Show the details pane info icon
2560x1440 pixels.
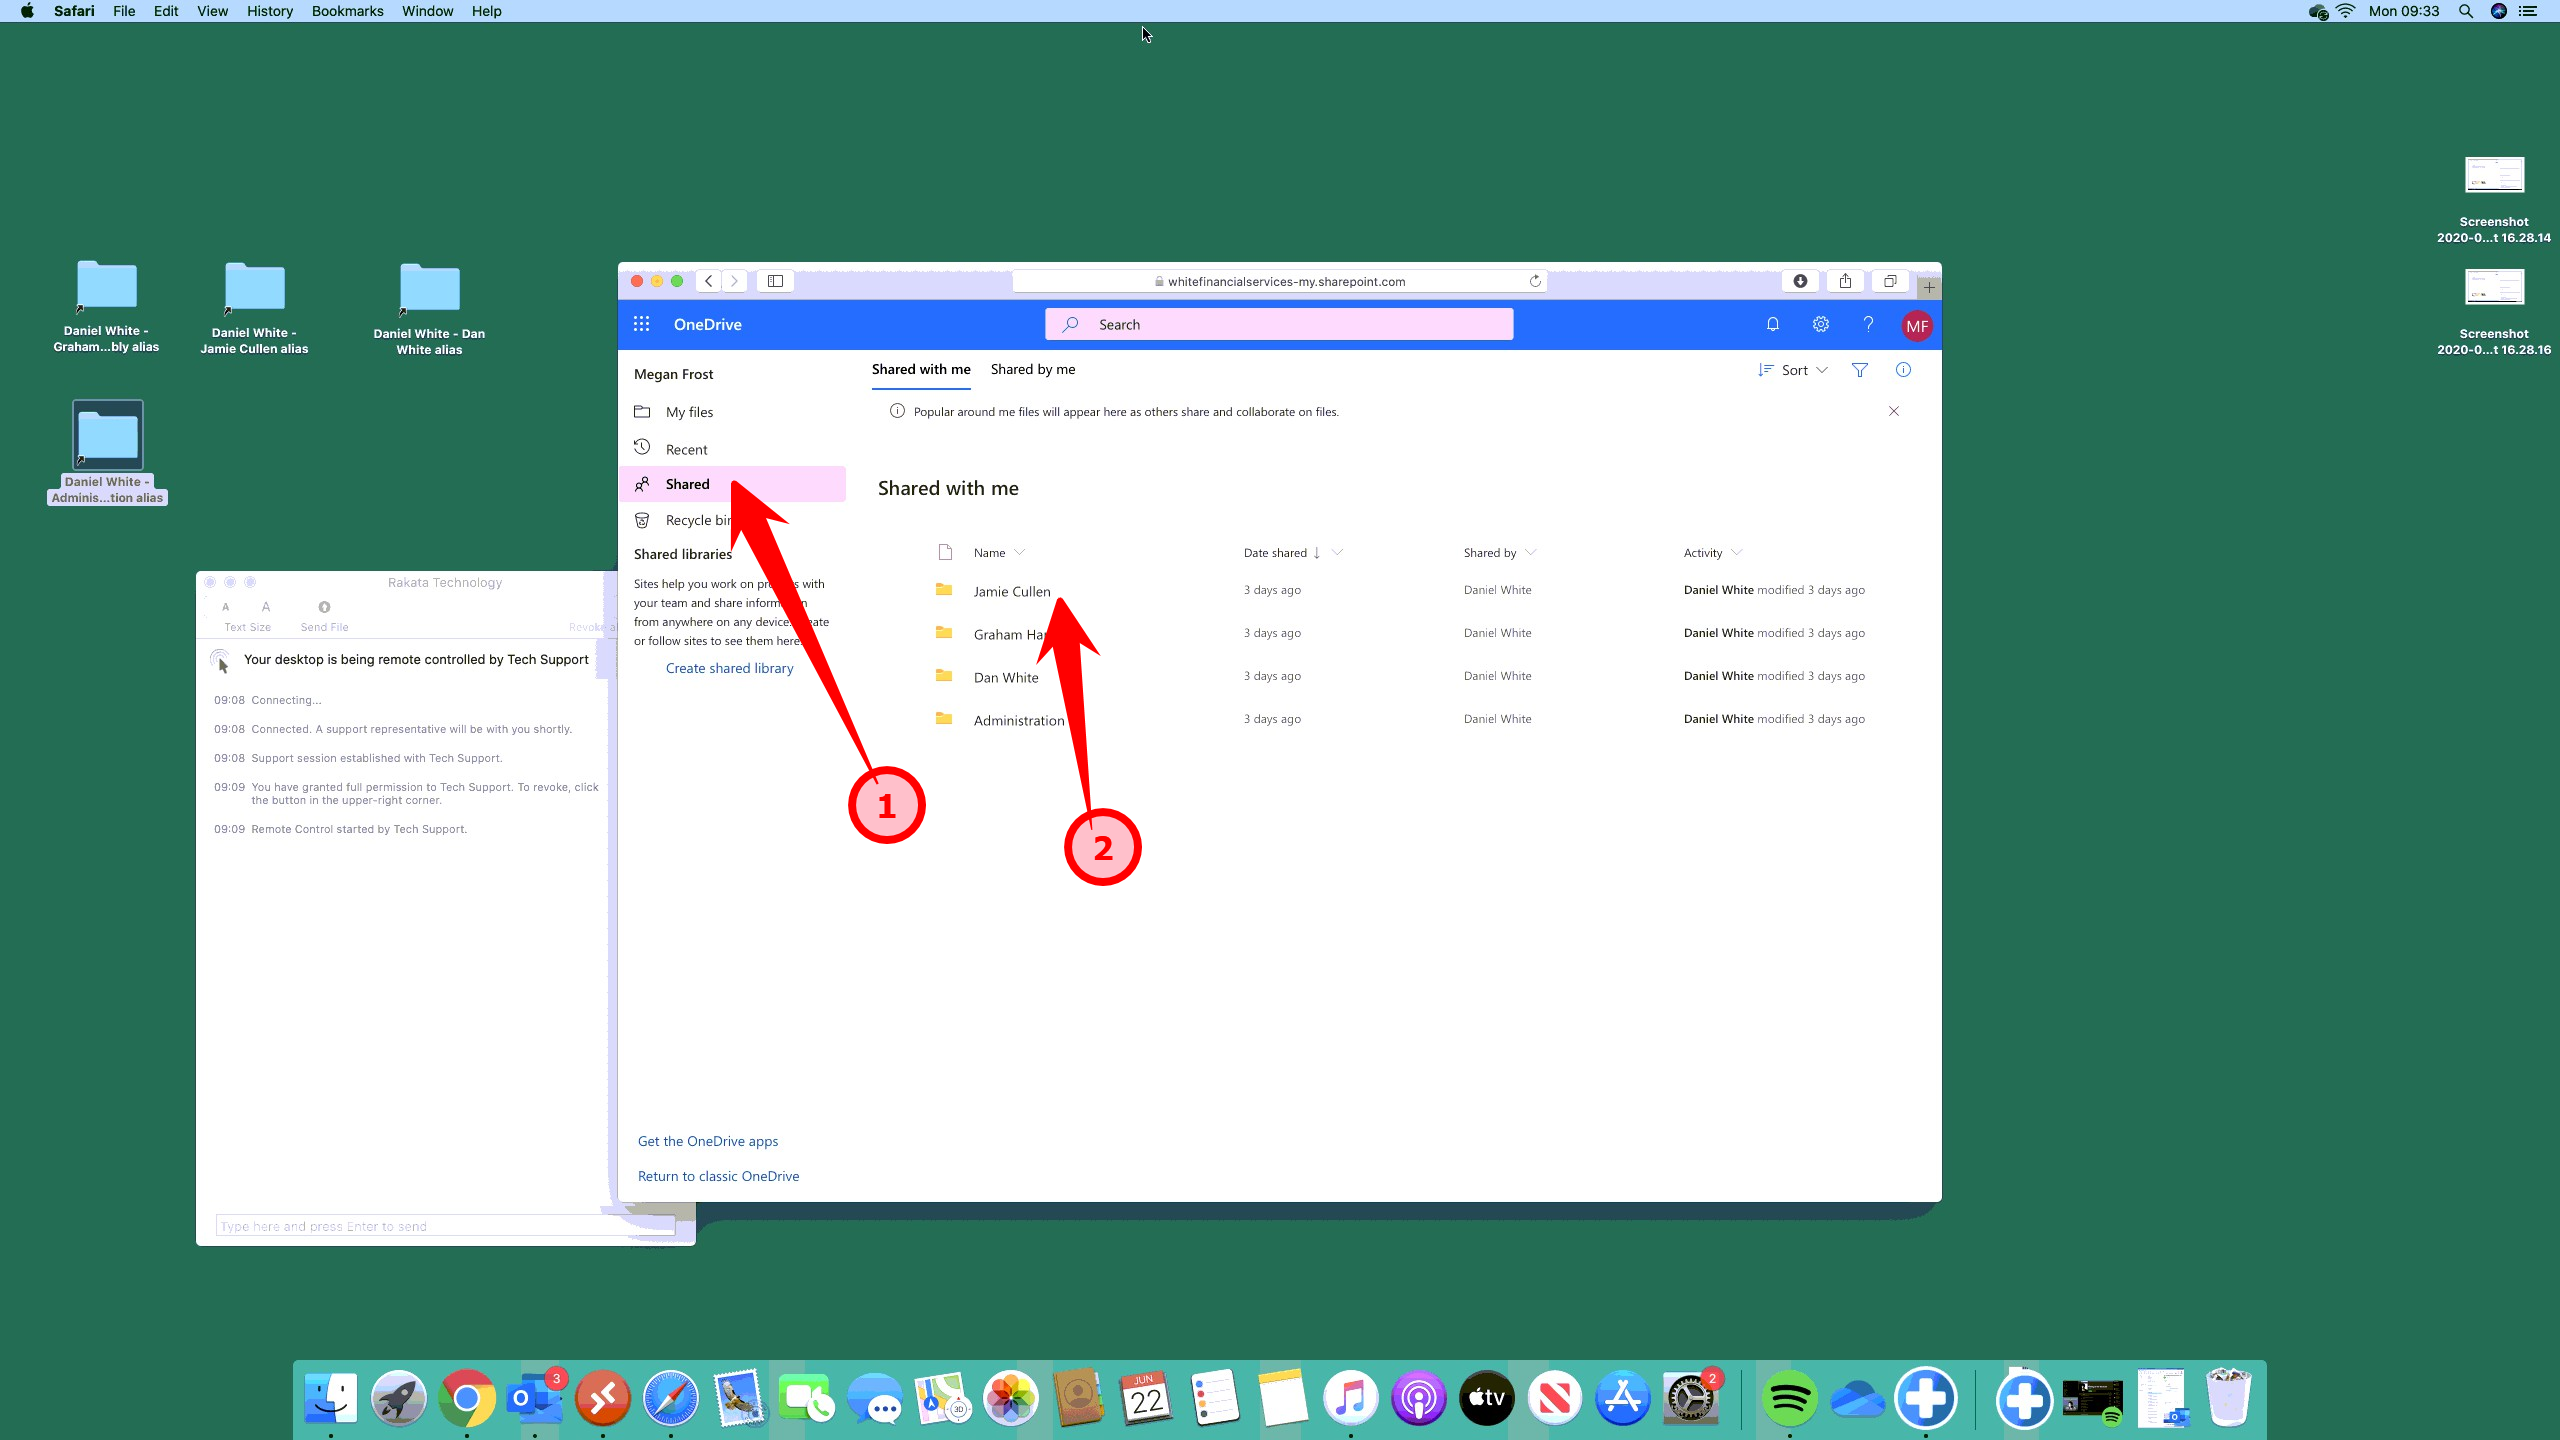point(1903,370)
